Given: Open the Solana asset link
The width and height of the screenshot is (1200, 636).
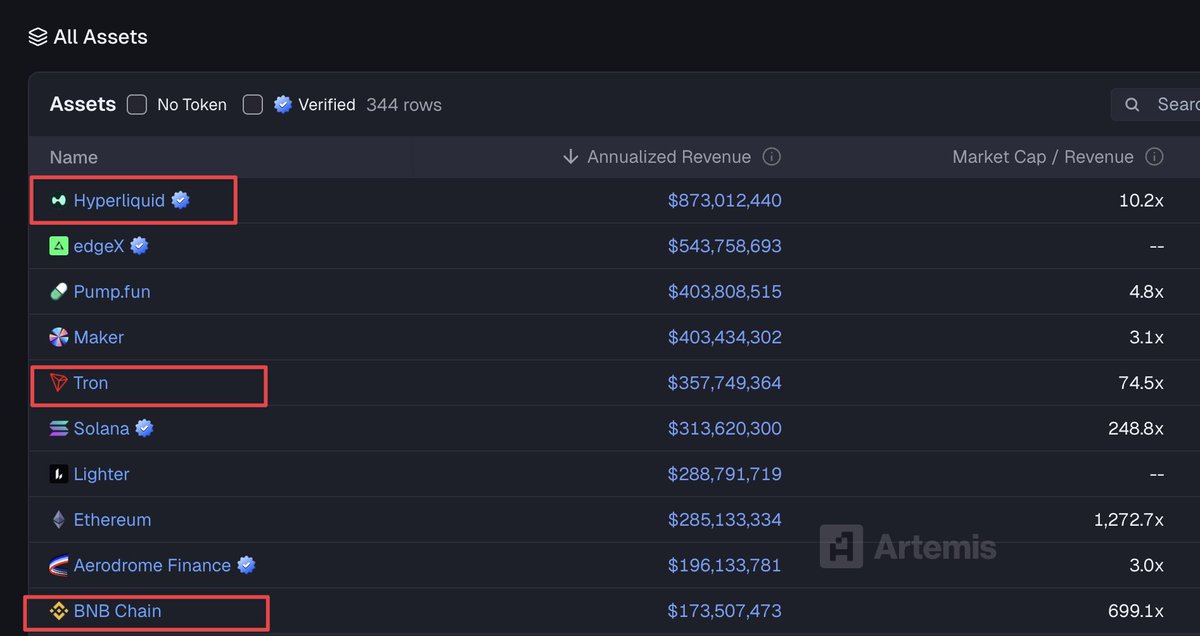Looking at the screenshot, I should tap(101, 429).
